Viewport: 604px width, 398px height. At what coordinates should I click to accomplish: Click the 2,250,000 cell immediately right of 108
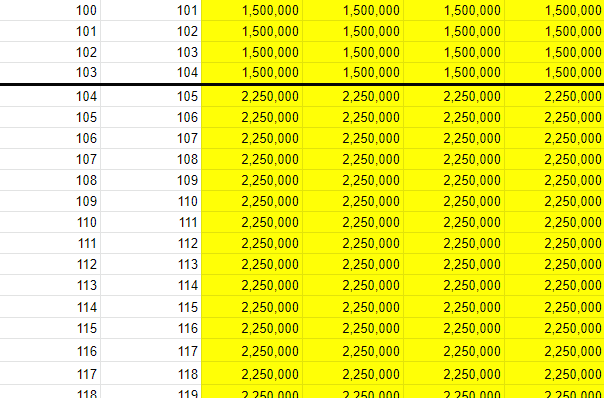click(252, 159)
